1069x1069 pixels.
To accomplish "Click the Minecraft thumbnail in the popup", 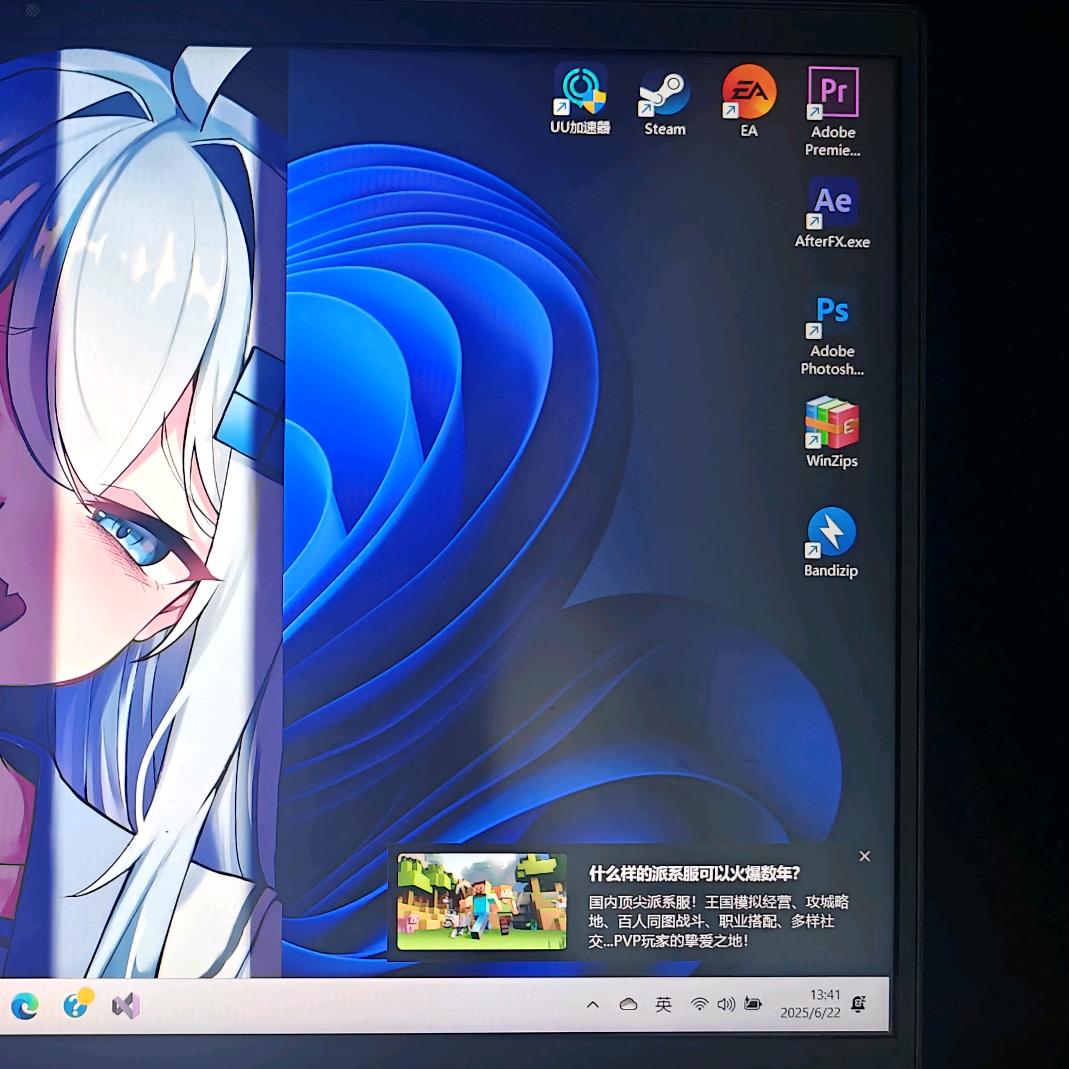I will 482,901.
